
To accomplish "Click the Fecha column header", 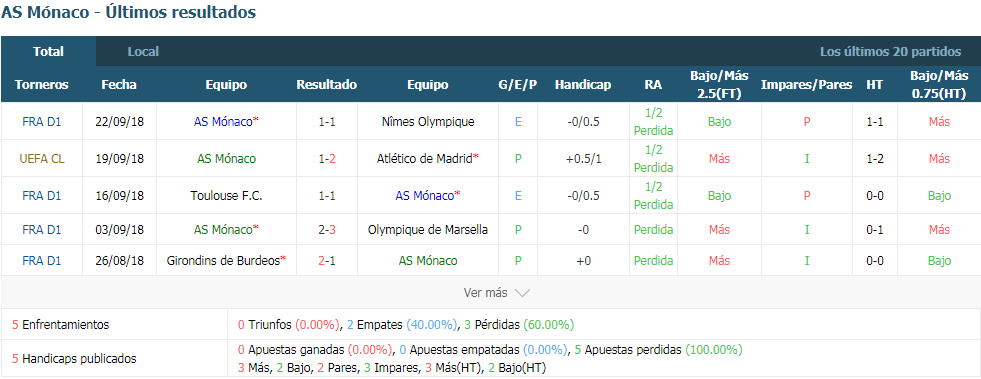I will 119,85.
